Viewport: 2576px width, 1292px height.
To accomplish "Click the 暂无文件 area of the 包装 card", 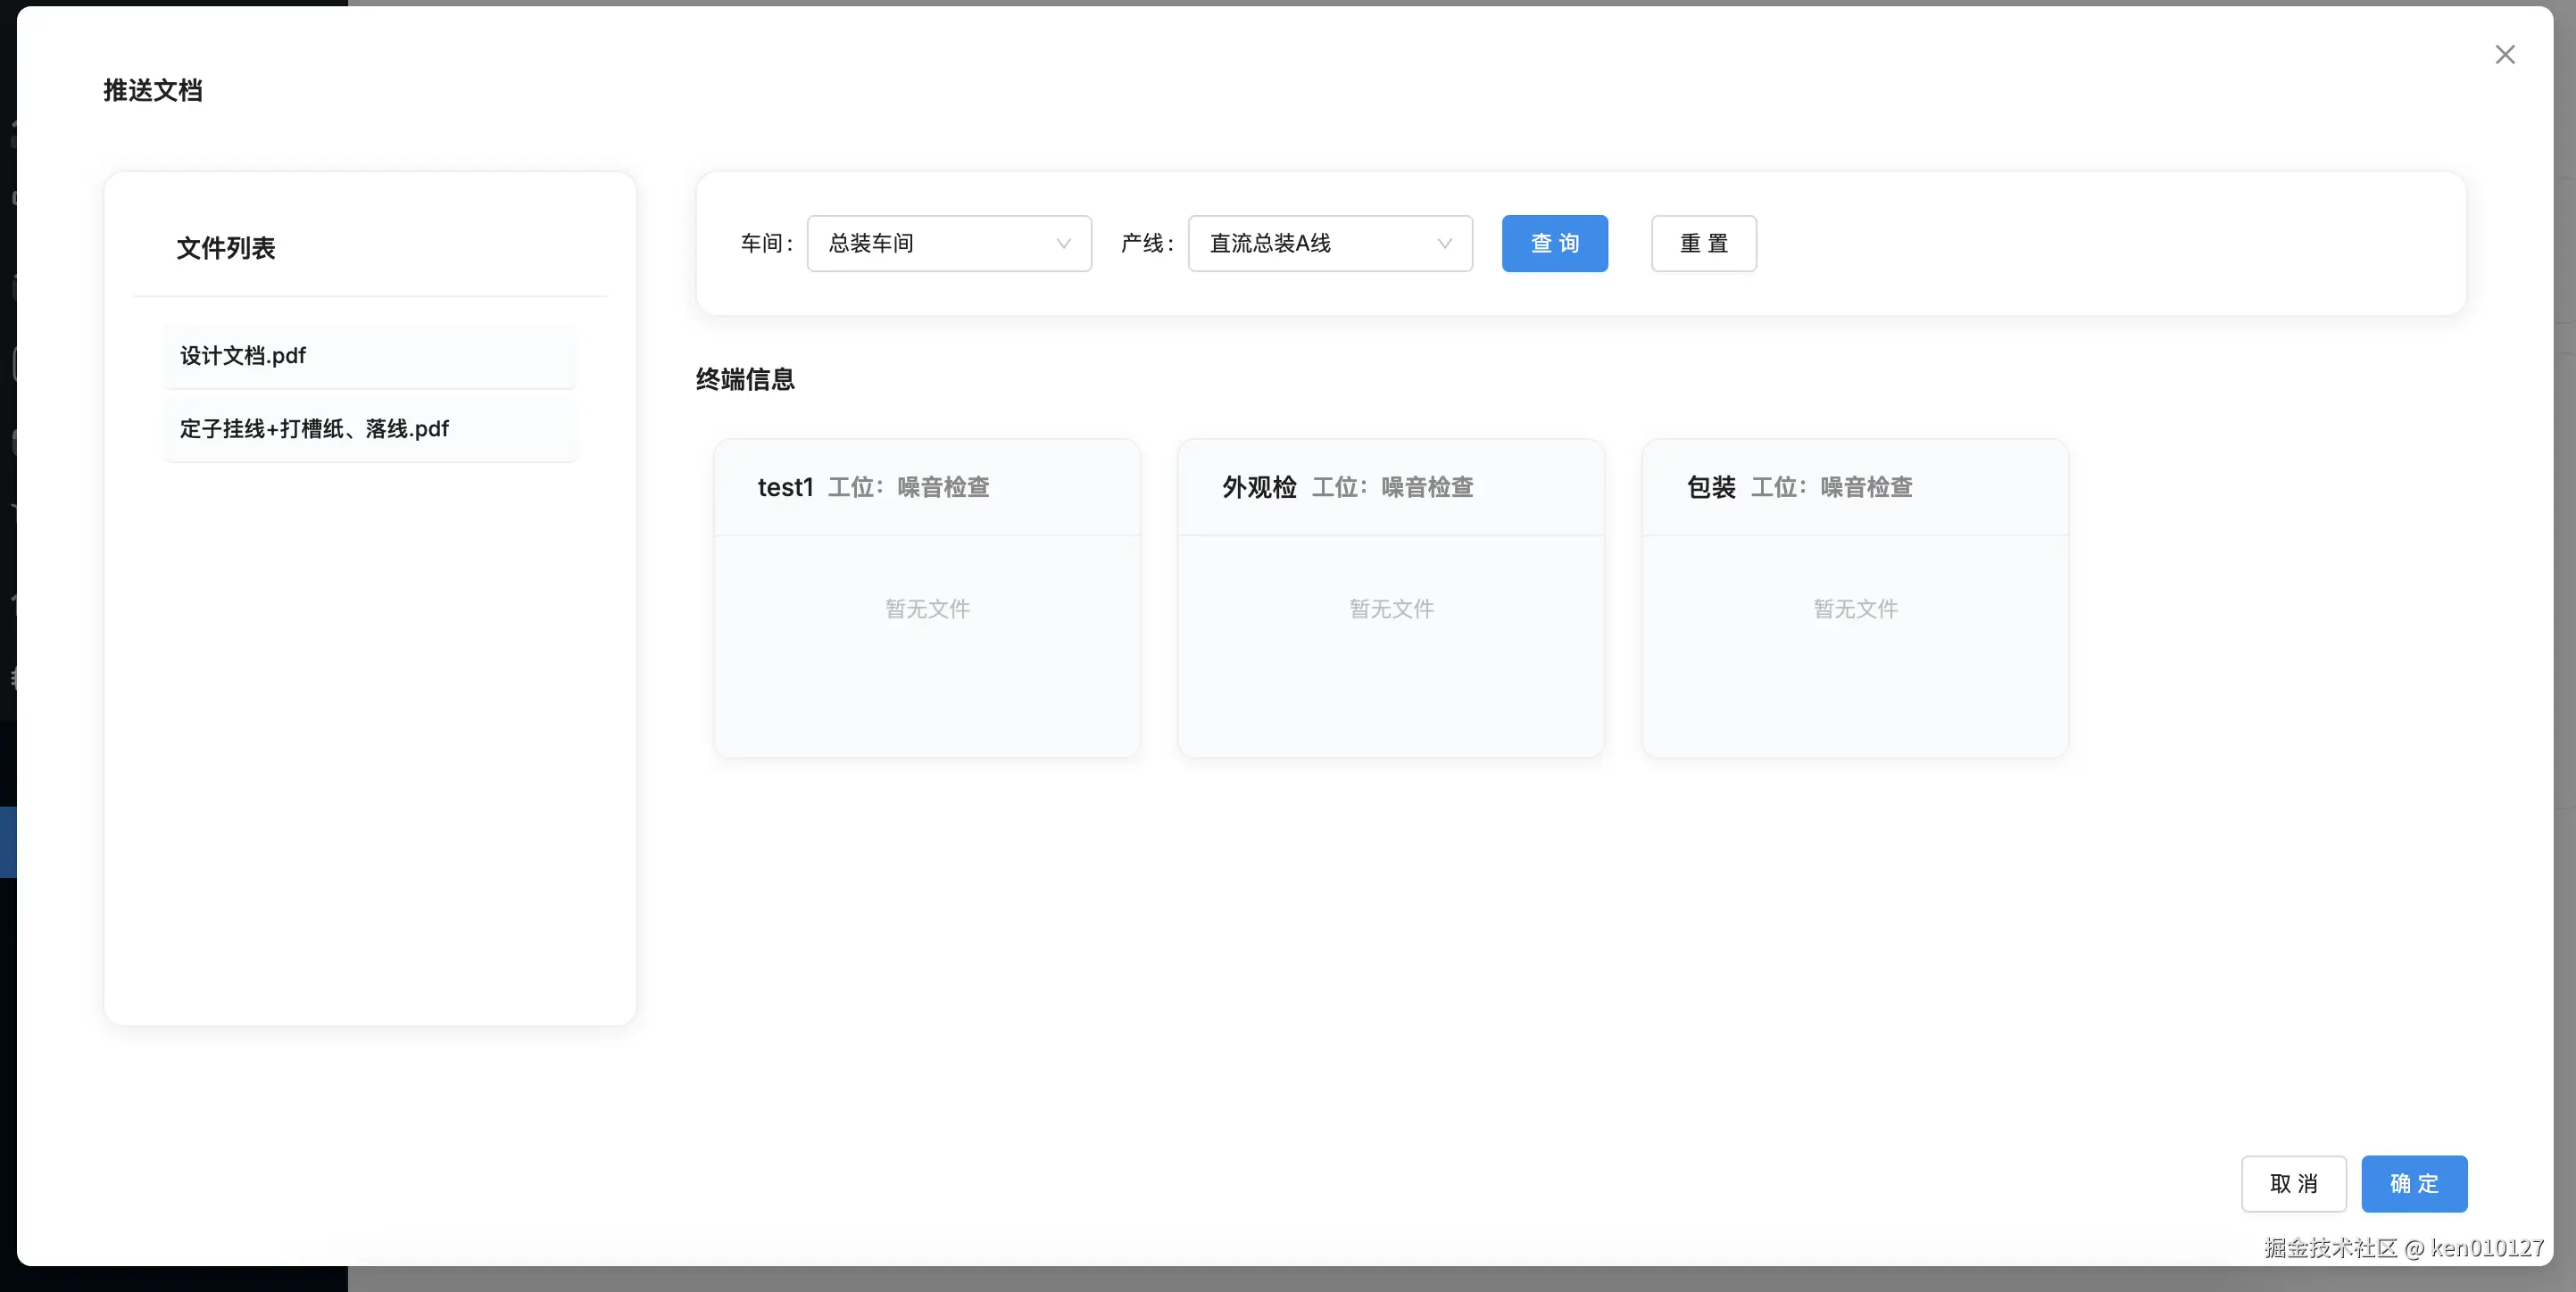I will coord(1854,609).
